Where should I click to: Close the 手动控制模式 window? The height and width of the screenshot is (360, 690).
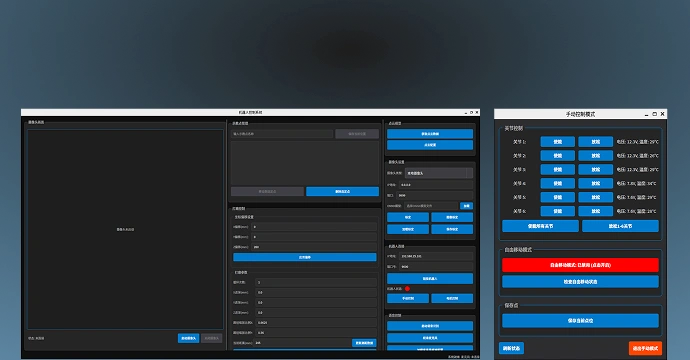[x=662, y=114]
